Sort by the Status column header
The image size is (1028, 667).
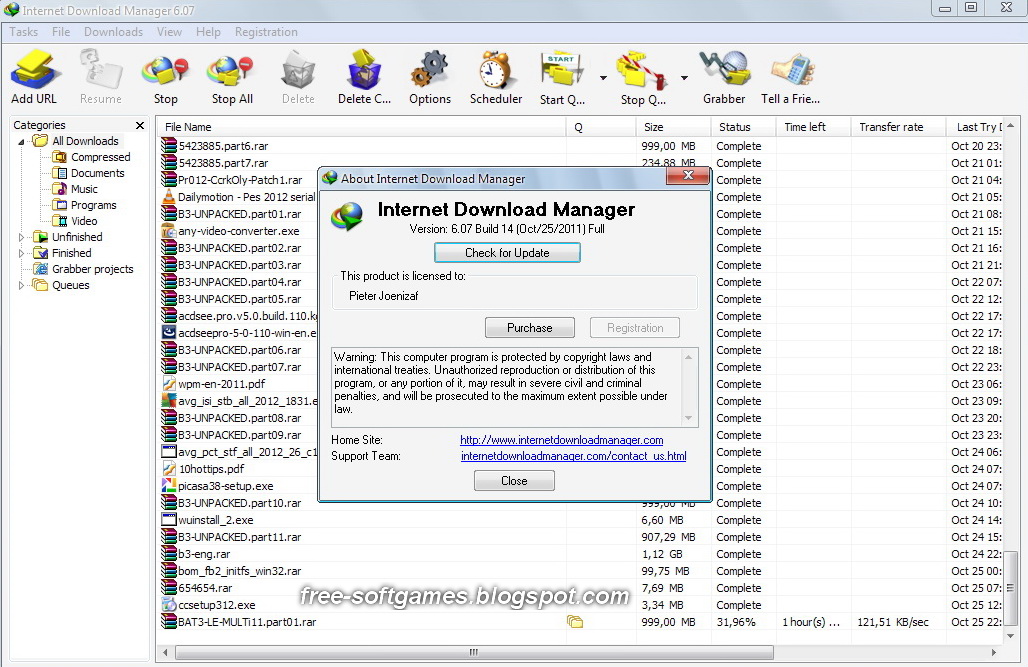pyautogui.click(x=743, y=127)
